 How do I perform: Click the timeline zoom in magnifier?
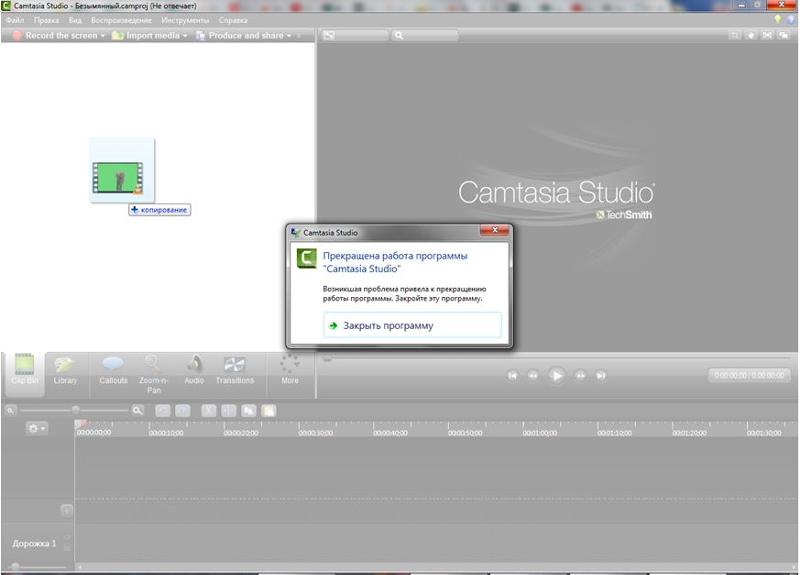pyautogui.click(x=137, y=410)
